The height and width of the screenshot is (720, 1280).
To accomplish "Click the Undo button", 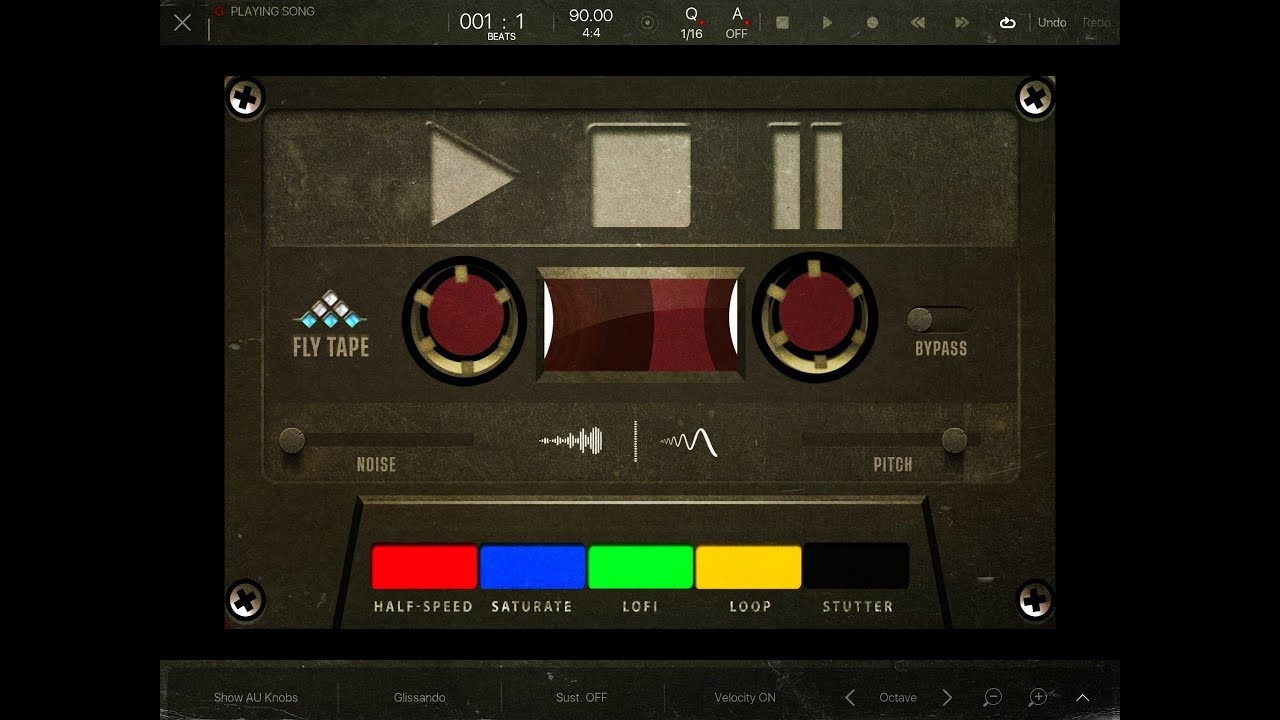I will [x=1052, y=22].
